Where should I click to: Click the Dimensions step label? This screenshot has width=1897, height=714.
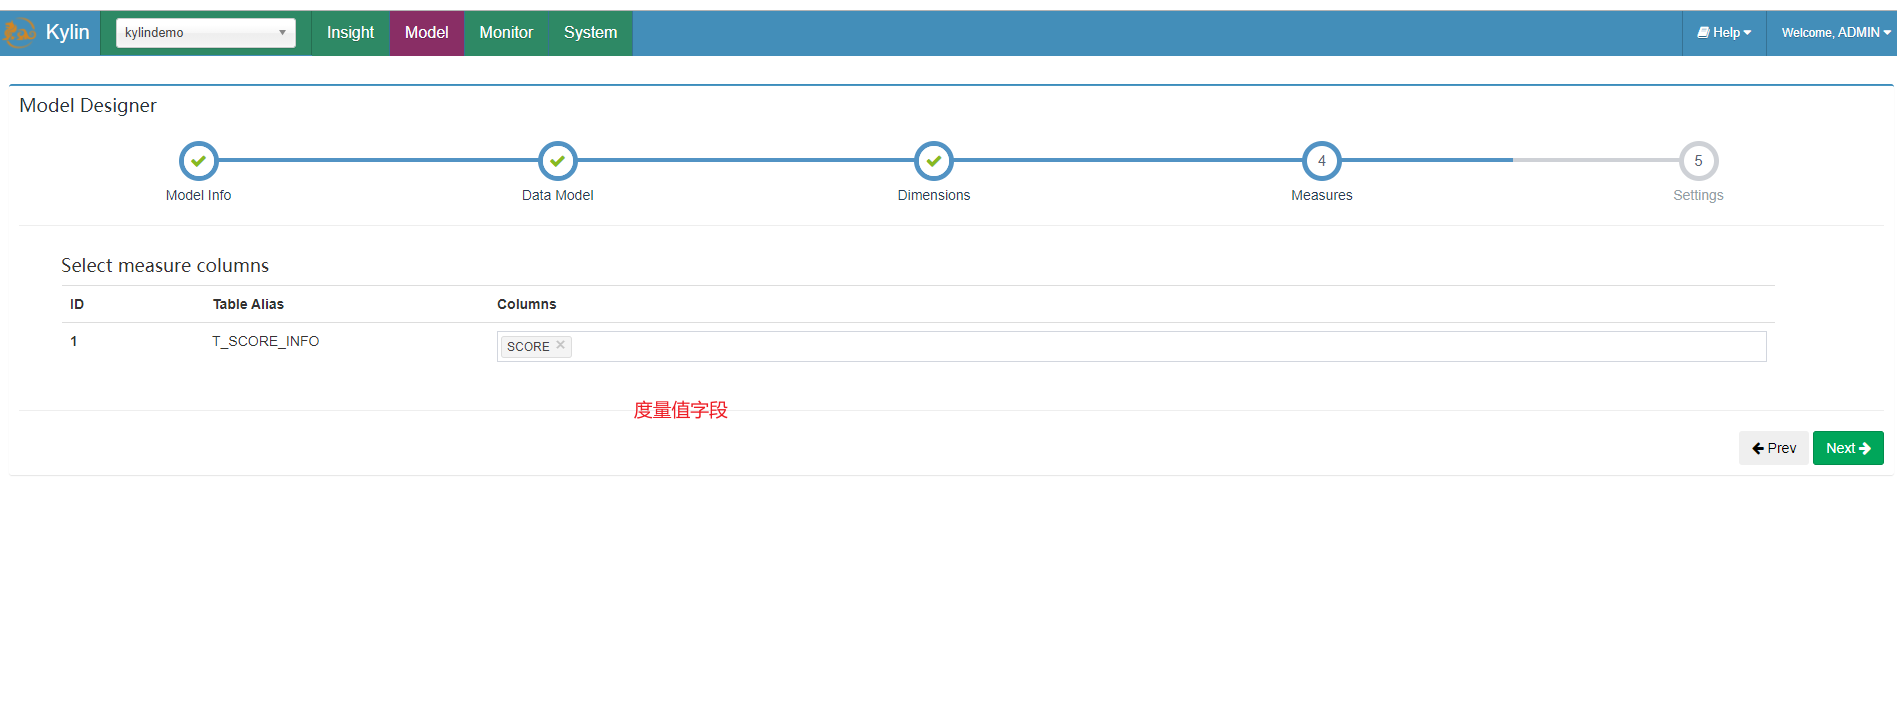tap(934, 195)
